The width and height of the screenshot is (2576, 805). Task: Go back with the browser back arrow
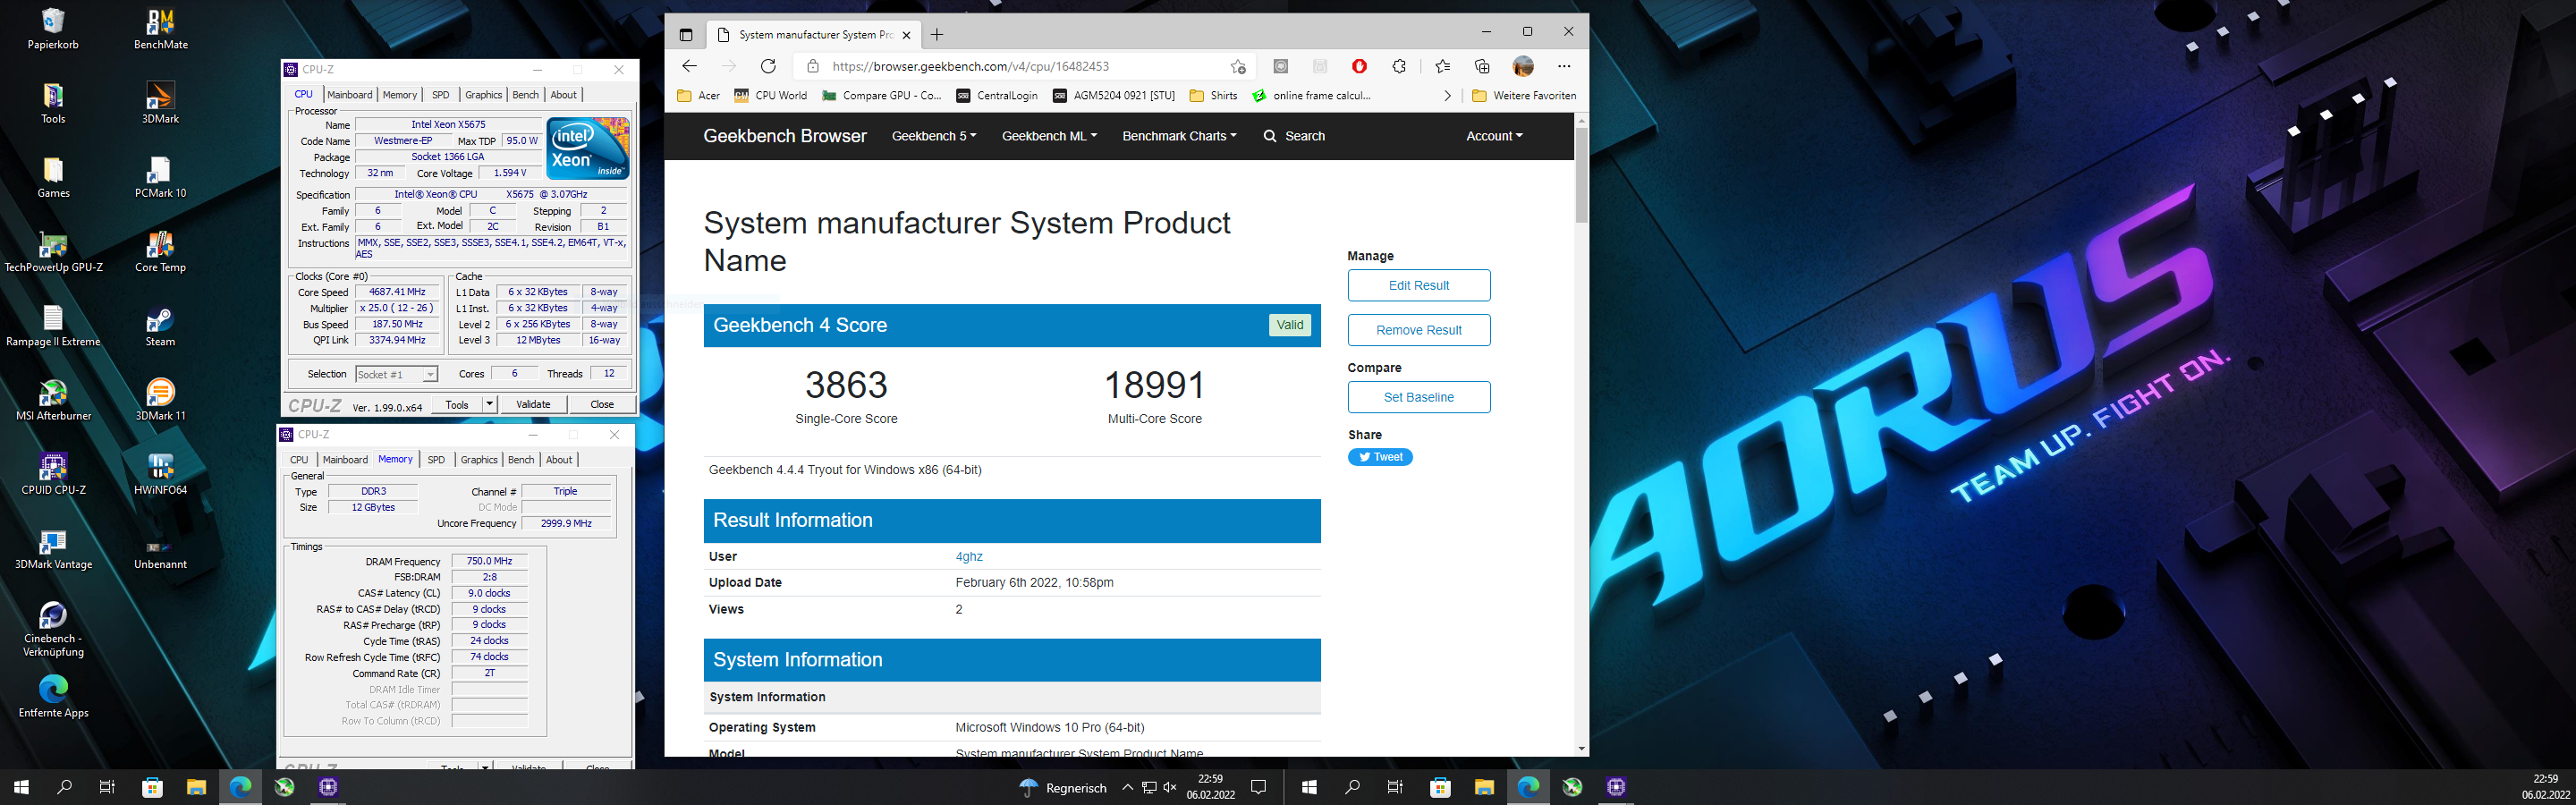(689, 66)
